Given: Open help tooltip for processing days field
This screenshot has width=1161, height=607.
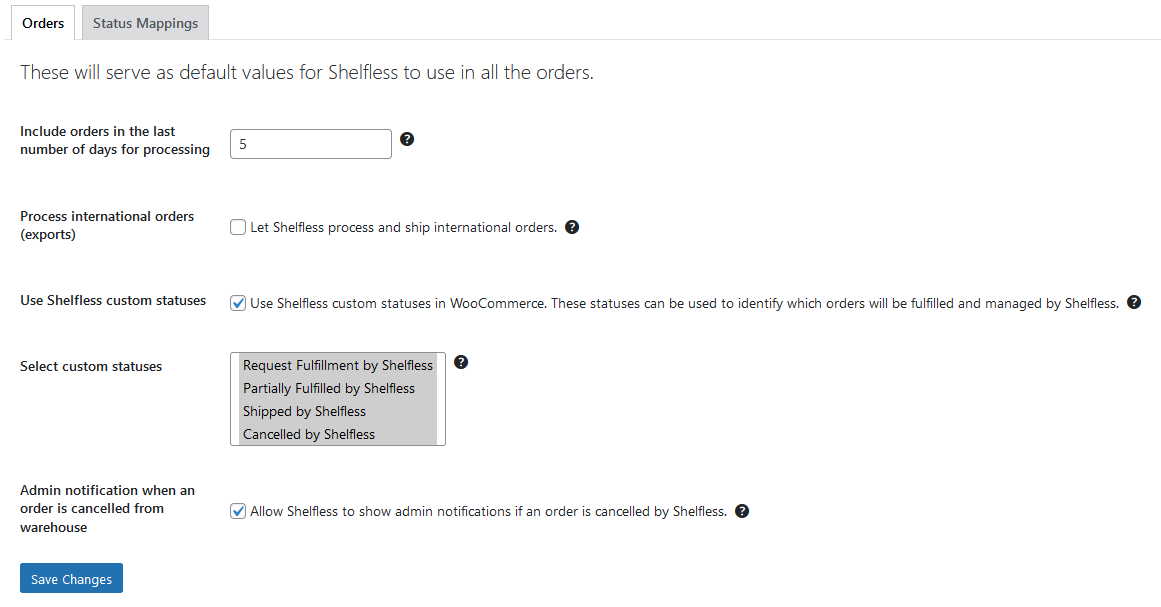Looking at the screenshot, I should (406, 139).
